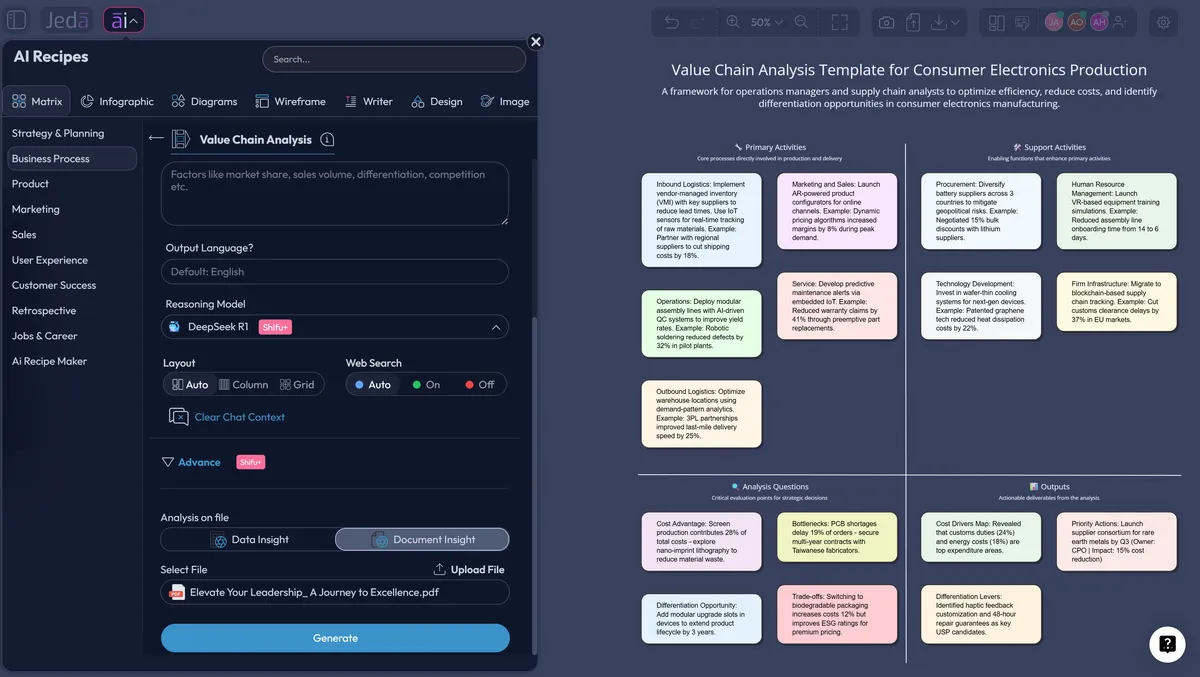Select Data Insight analysis mode
This screenshot has width=1200, height=677.
[x=248, y=540]
